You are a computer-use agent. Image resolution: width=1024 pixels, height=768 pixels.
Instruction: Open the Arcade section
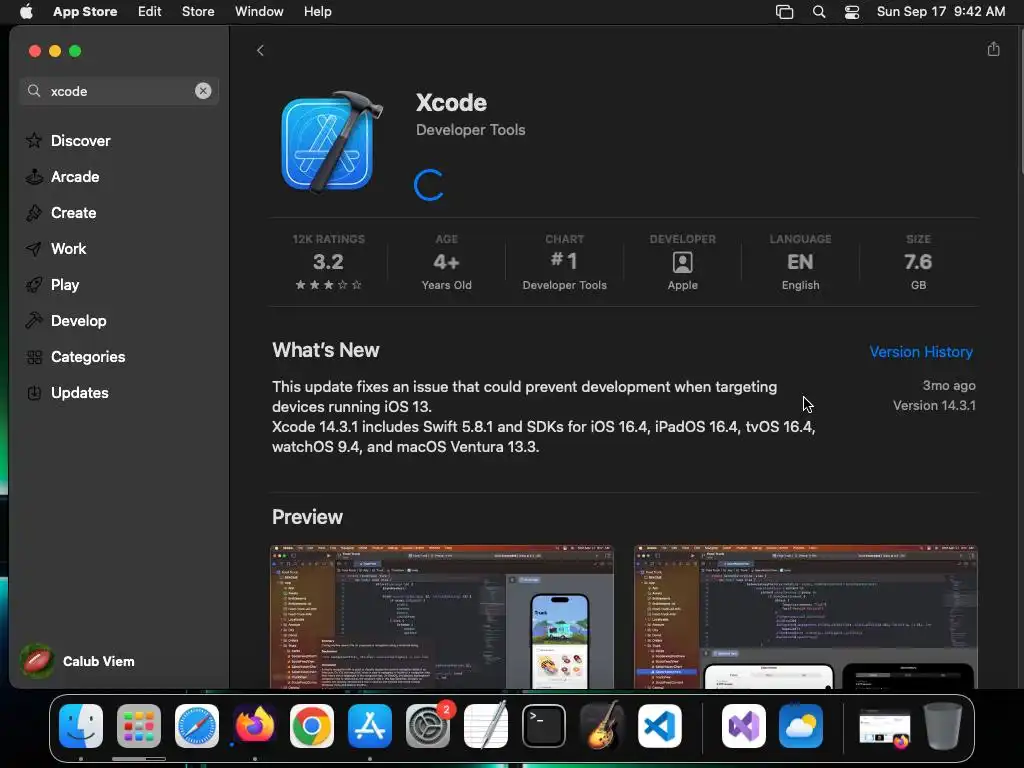[75, 176]
